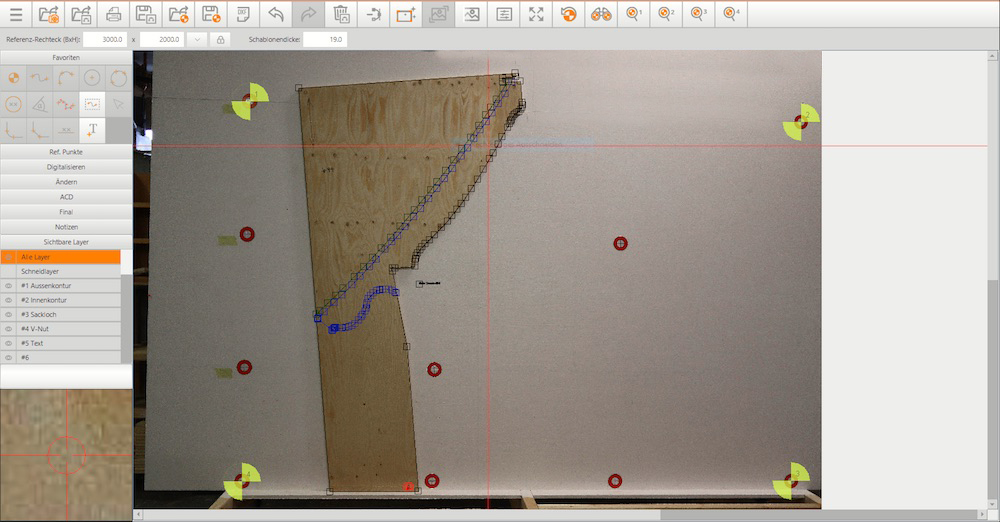Toggle the reference rectangle lock button

pyautogui.click(x=220, y=39)
